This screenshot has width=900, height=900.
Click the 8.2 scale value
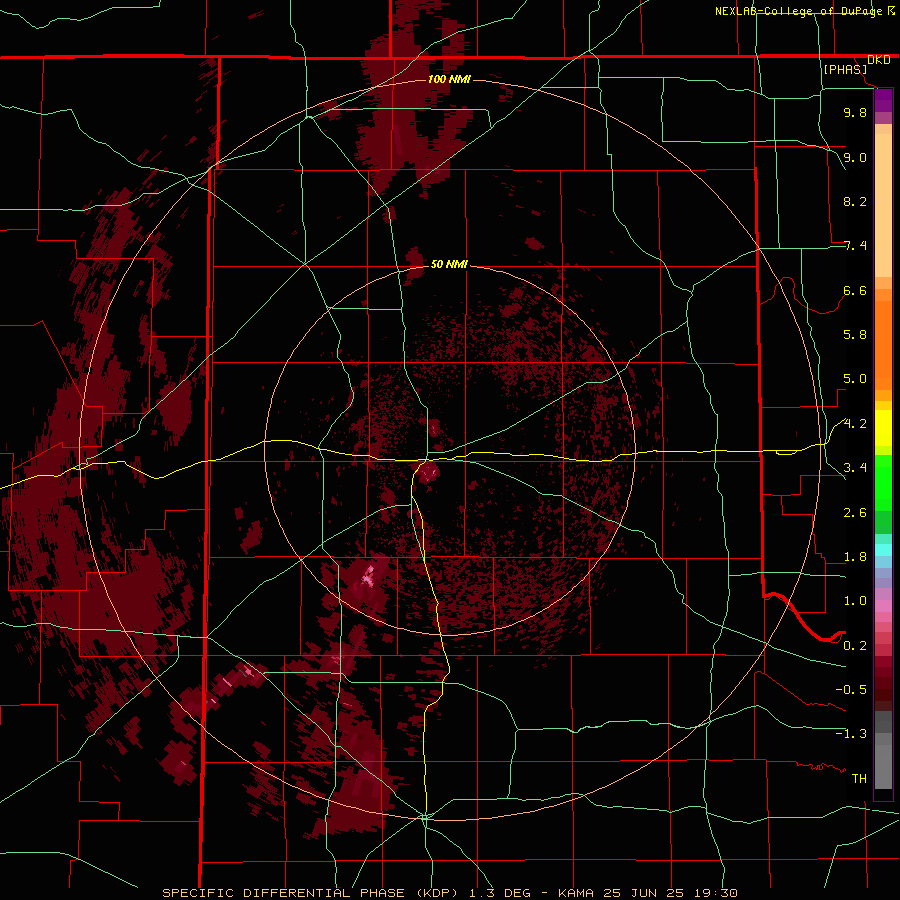point(855,201)
